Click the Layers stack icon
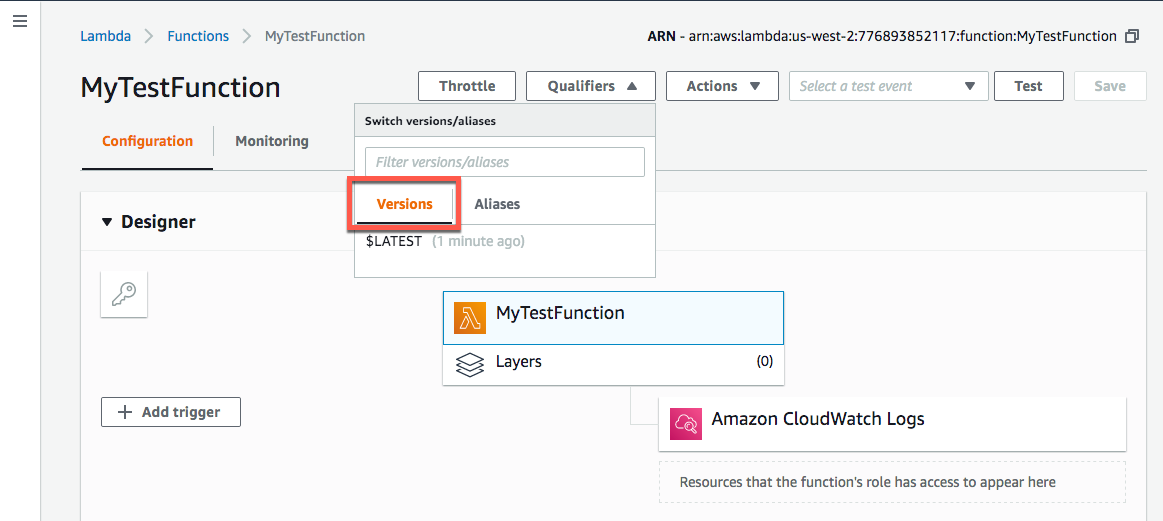 point(469,364)
